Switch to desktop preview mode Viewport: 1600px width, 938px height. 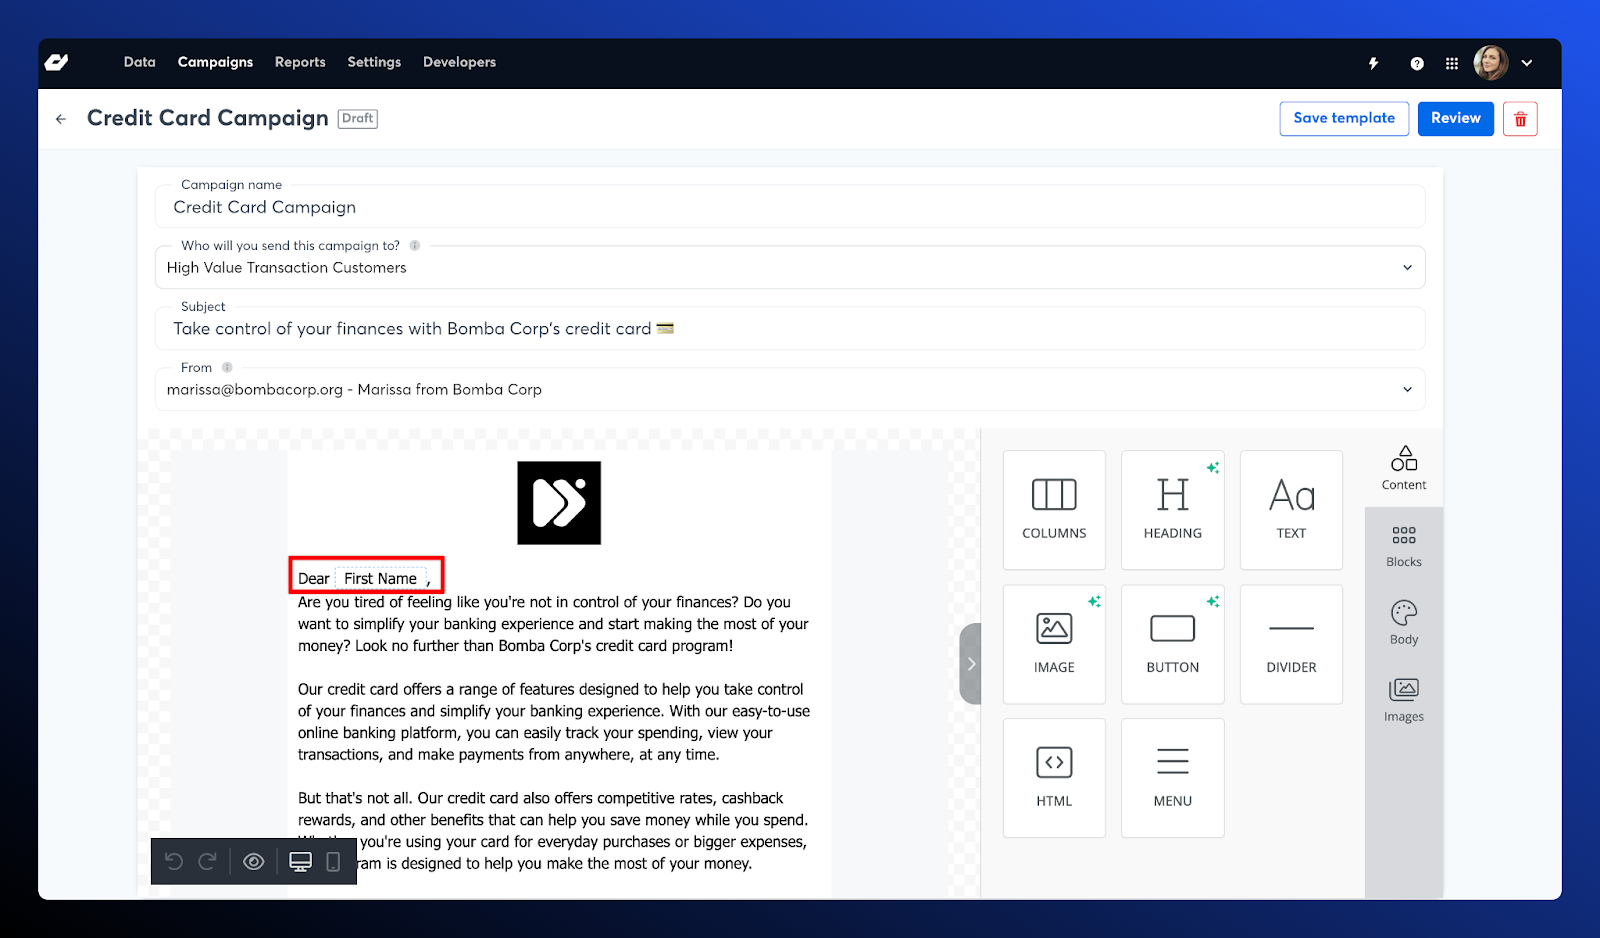(x=300, y=861)
